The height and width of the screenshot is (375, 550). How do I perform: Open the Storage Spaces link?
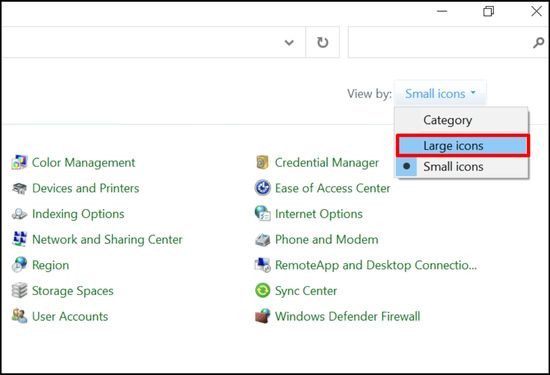click(x=73, y=291)
